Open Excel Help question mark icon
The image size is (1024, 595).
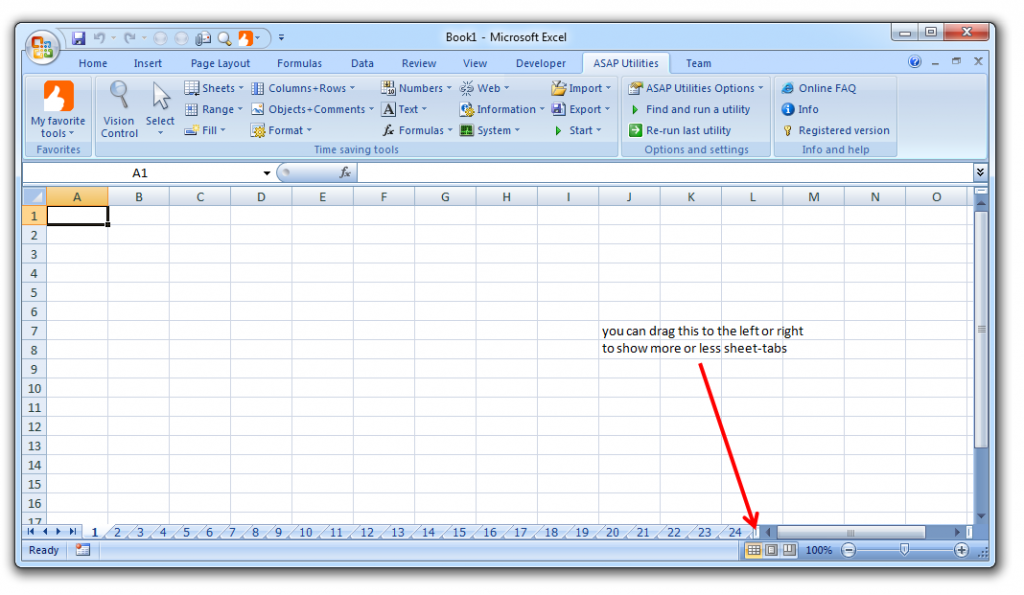coord(914,61)
